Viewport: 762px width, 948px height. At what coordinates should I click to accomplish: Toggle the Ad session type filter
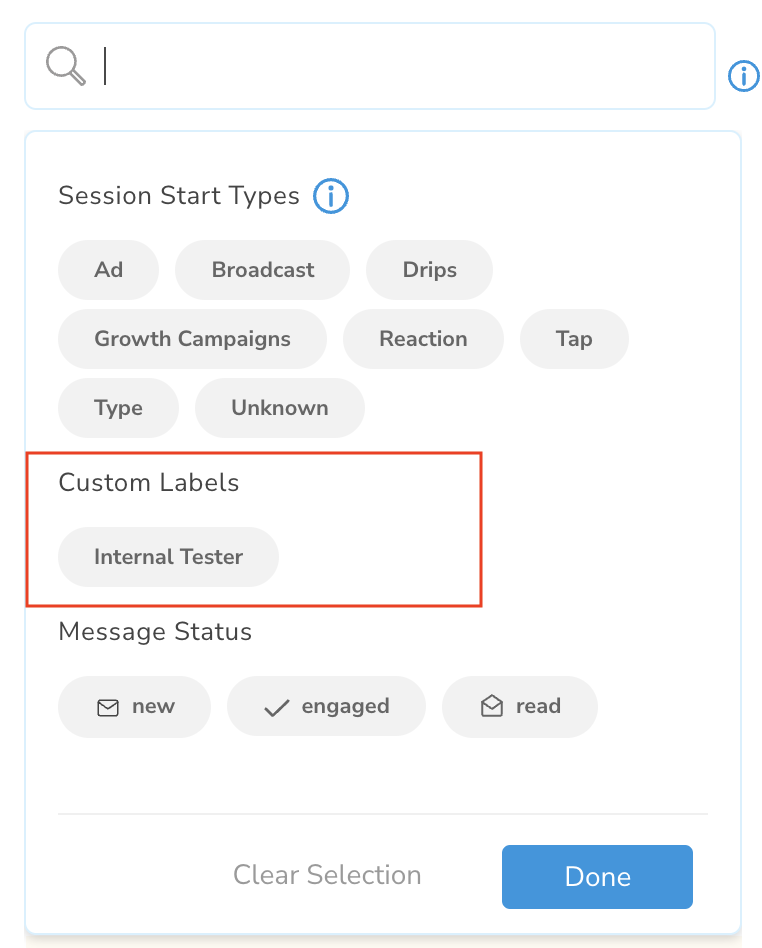pyautogui.click(x=108, y=270)
